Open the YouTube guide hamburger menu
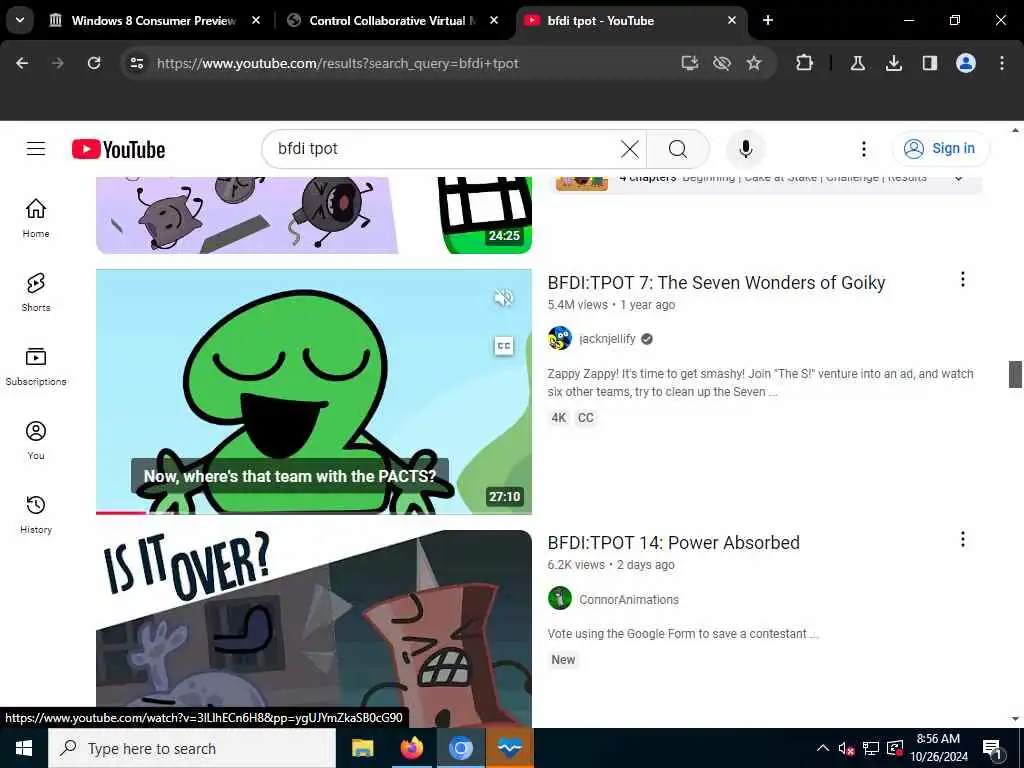This screenshot has height=768, width=1024. [36, 149]
